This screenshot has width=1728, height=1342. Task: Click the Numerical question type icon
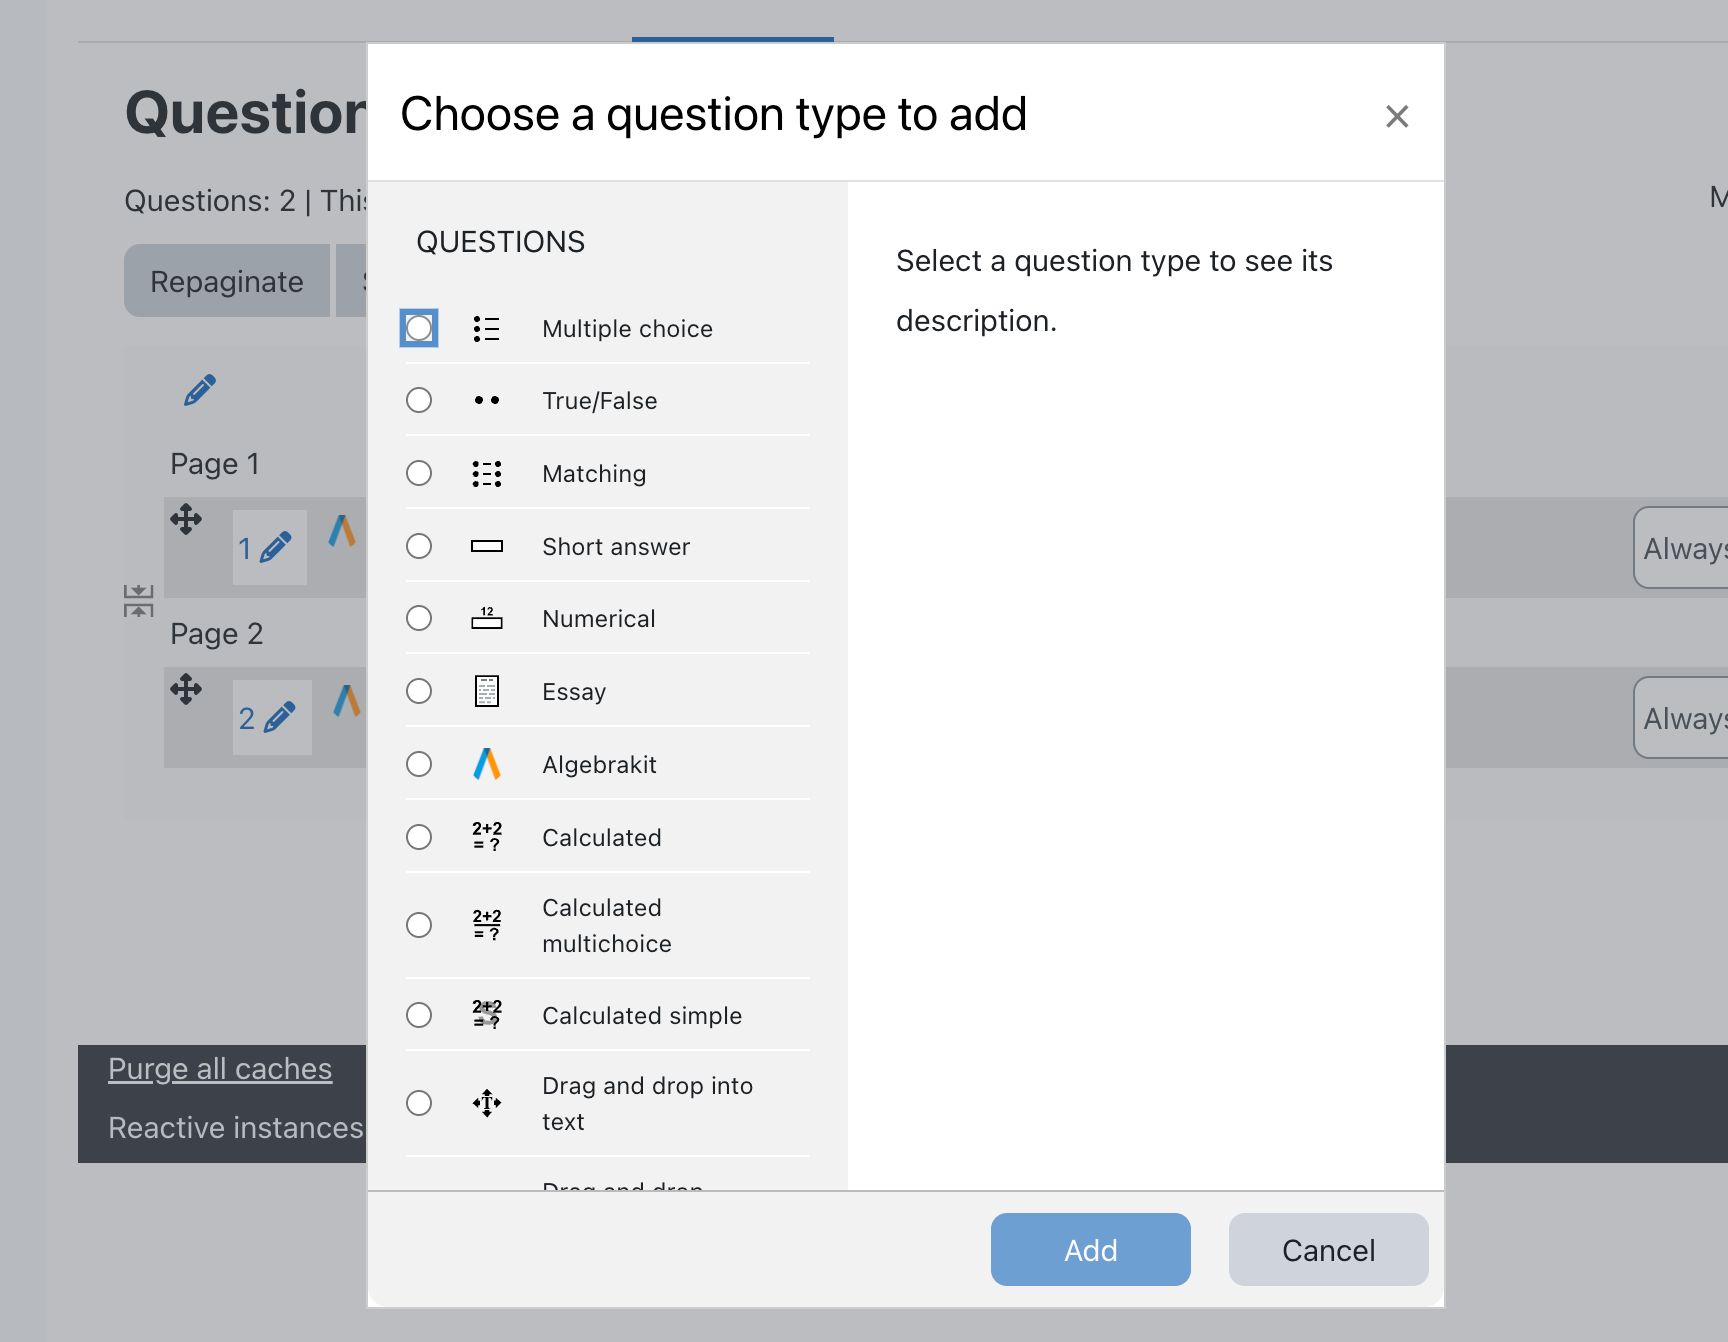click(x=486, y=618)
